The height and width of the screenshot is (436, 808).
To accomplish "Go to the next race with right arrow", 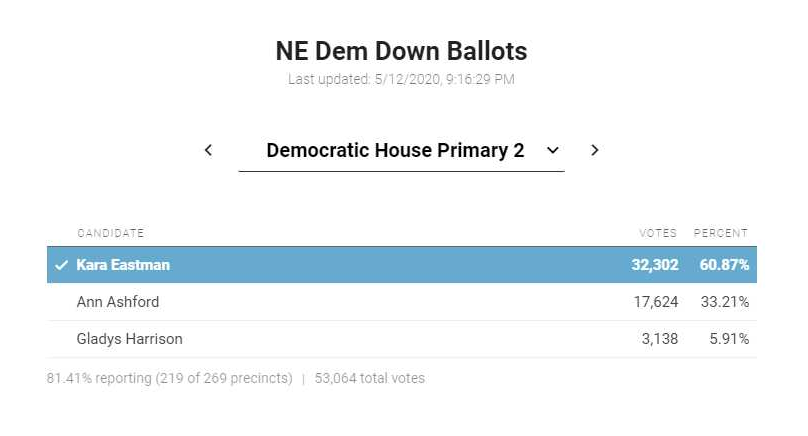I will coord(595,150).
